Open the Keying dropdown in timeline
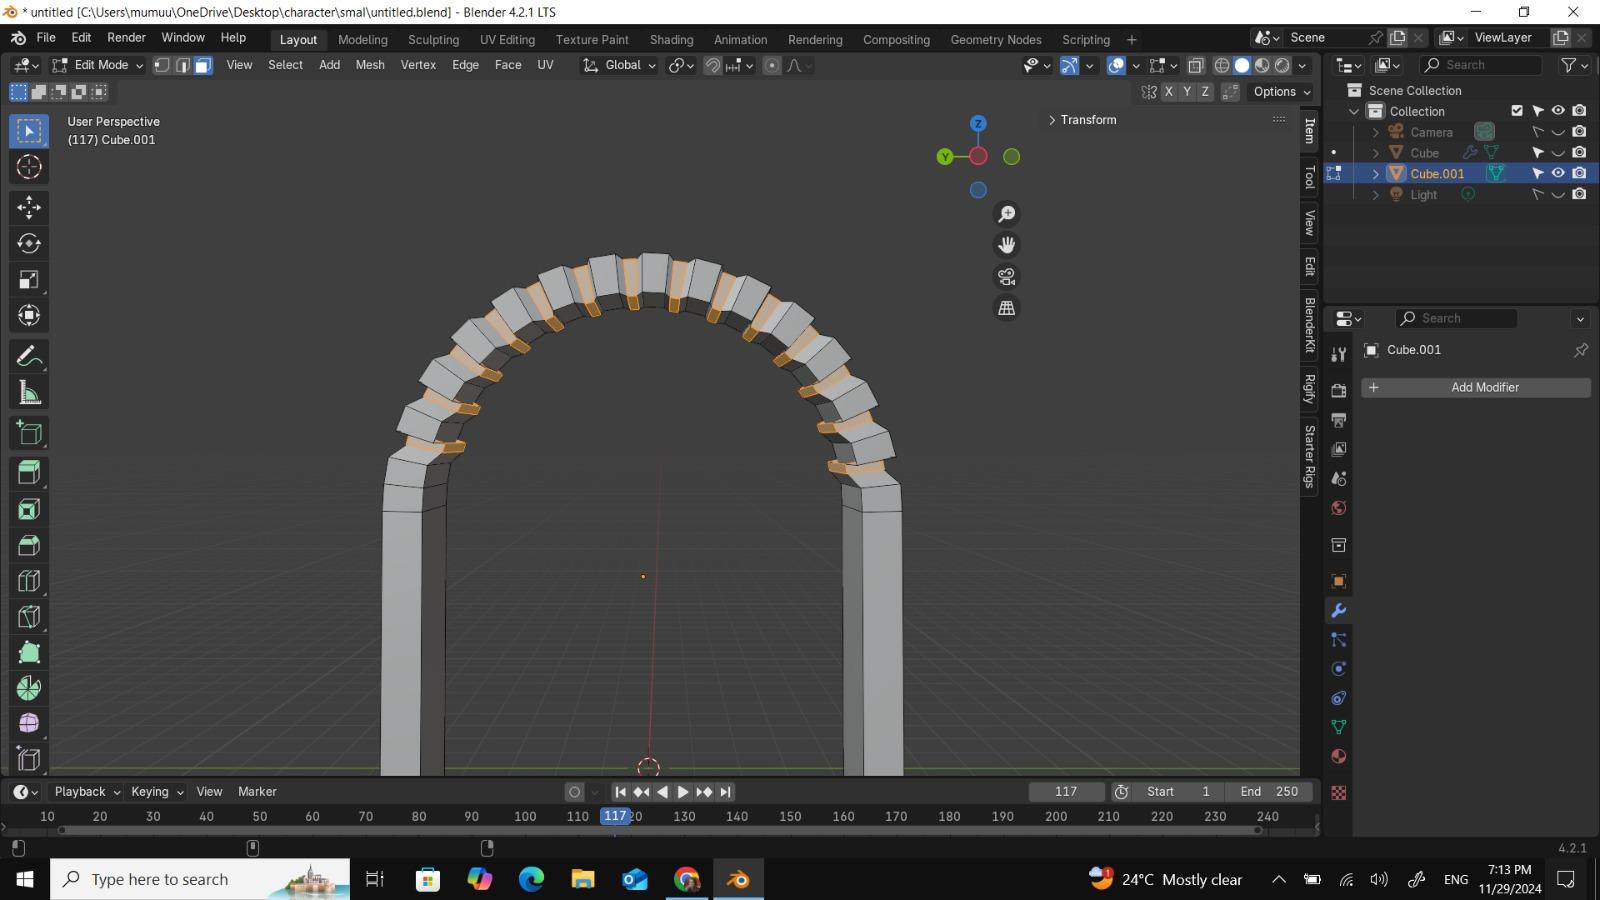 click(157, 791)
